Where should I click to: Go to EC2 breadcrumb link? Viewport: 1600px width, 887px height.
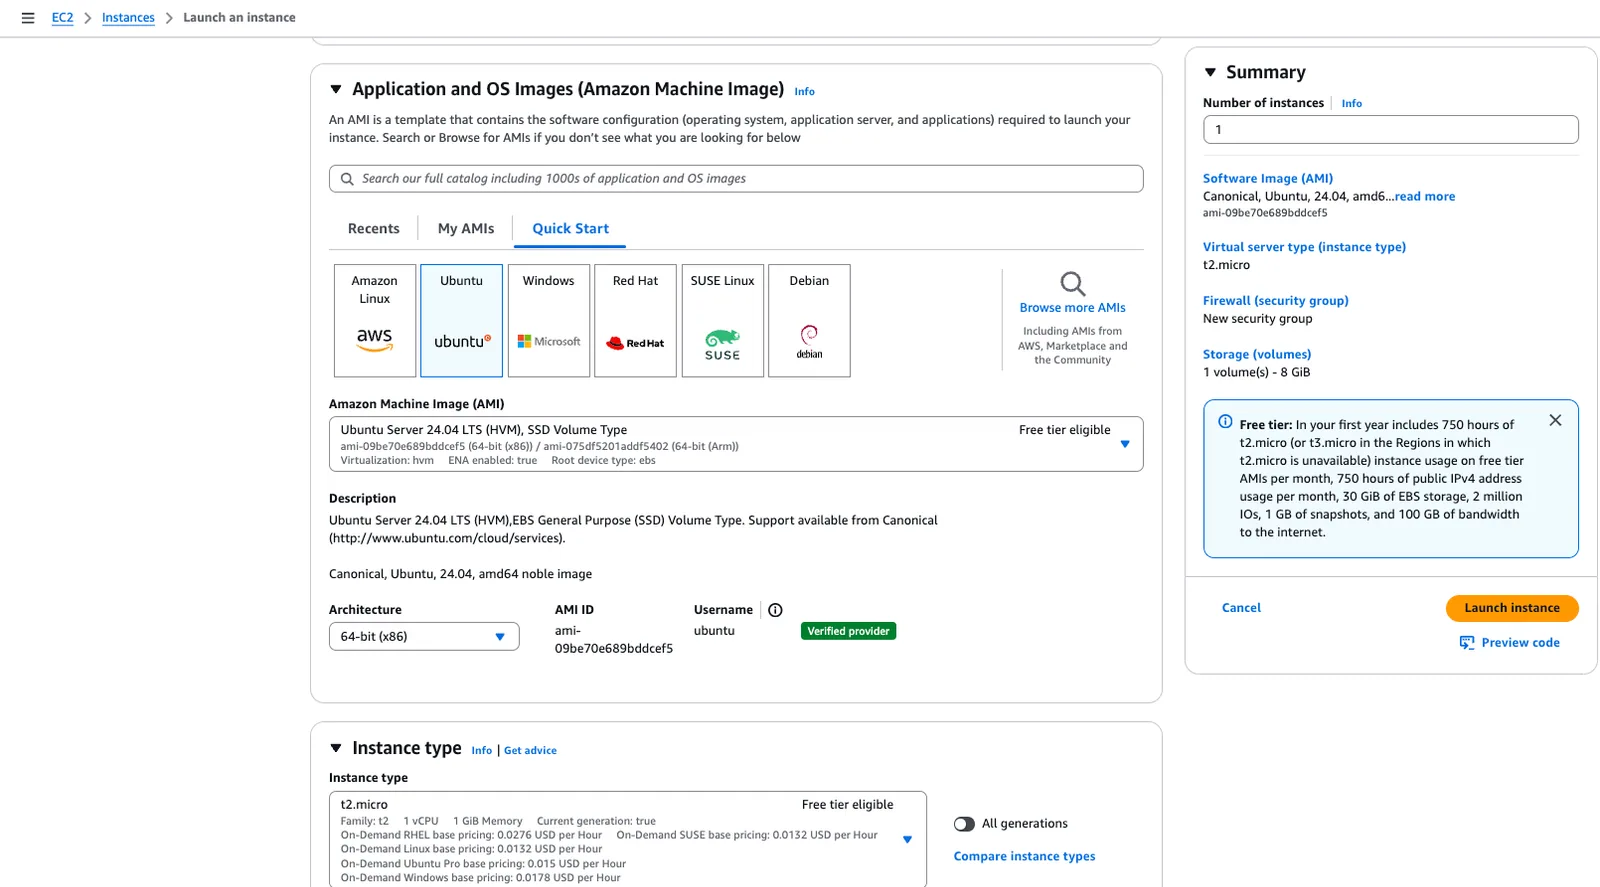(x=62, y=18)
